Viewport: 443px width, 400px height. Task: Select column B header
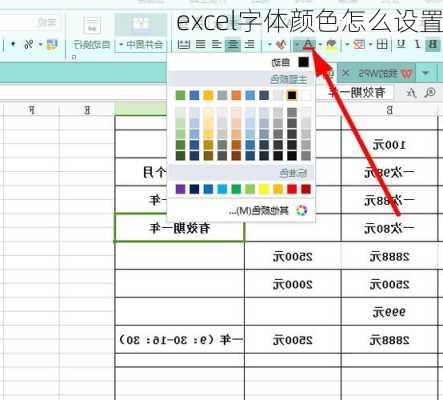(389, 110)
